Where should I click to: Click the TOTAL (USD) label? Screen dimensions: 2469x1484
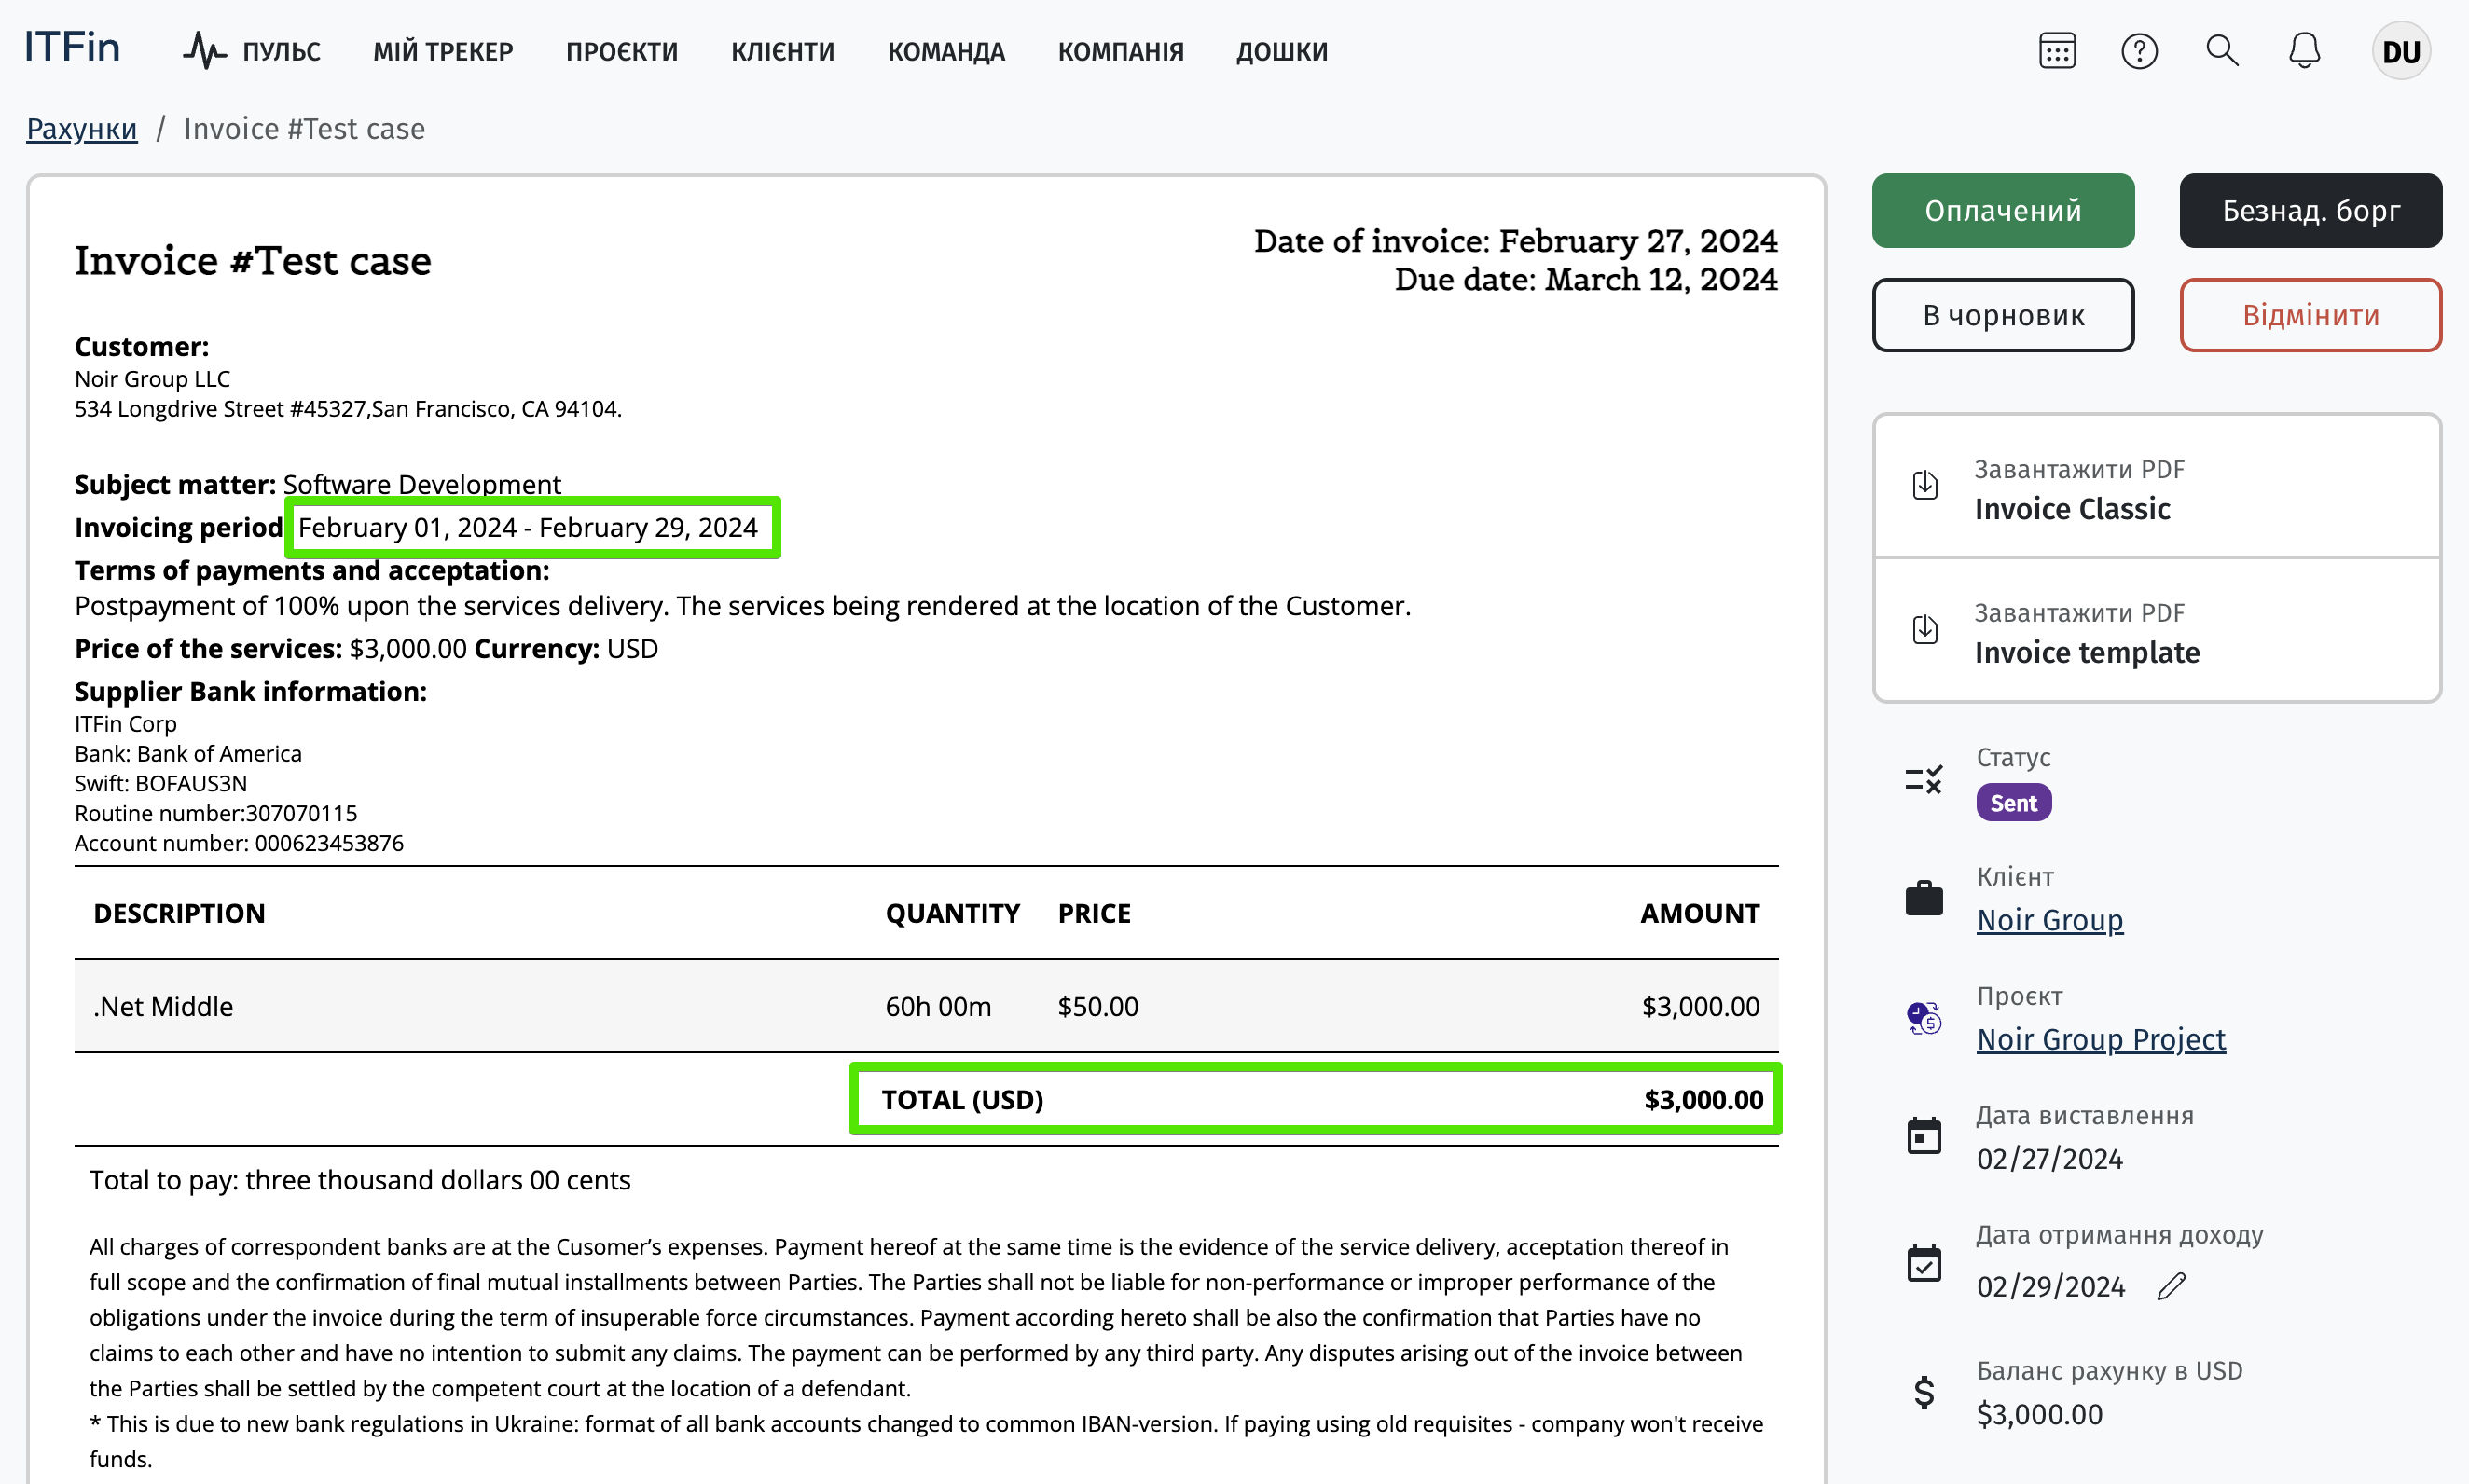(x=962, y=1100)
